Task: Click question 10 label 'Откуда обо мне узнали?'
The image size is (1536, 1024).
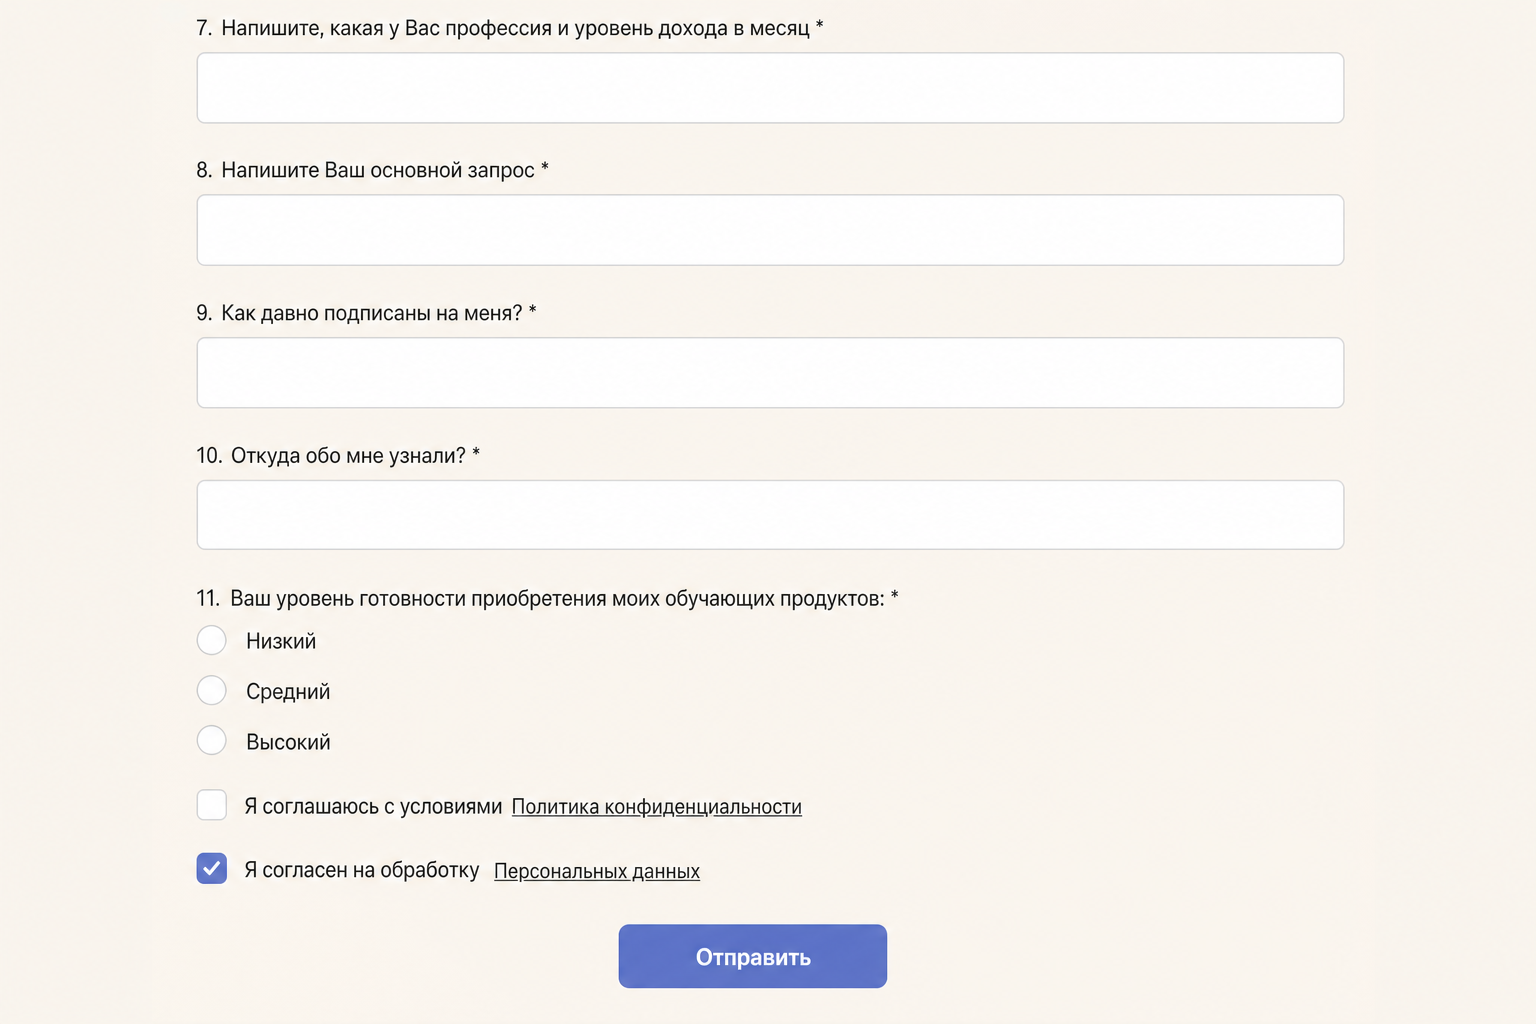Action: [x=338, y=456]
